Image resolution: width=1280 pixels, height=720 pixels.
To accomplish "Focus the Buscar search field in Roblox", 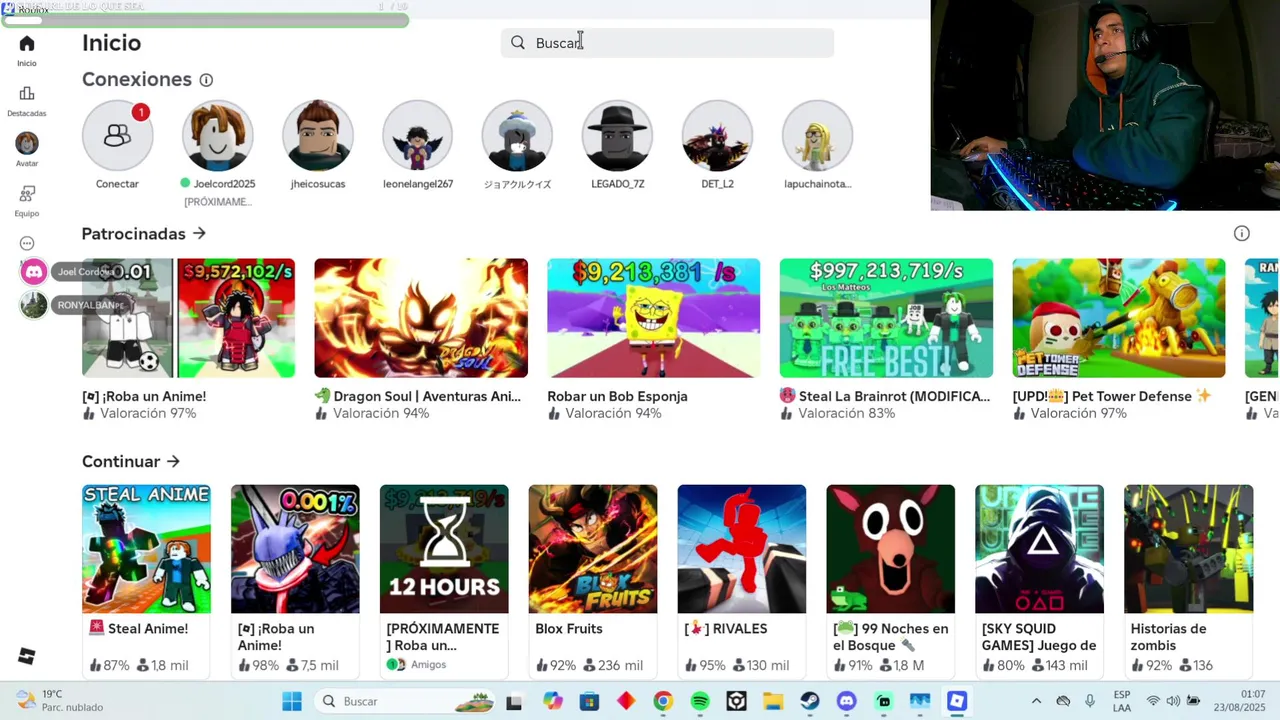I will coord(667,42).
